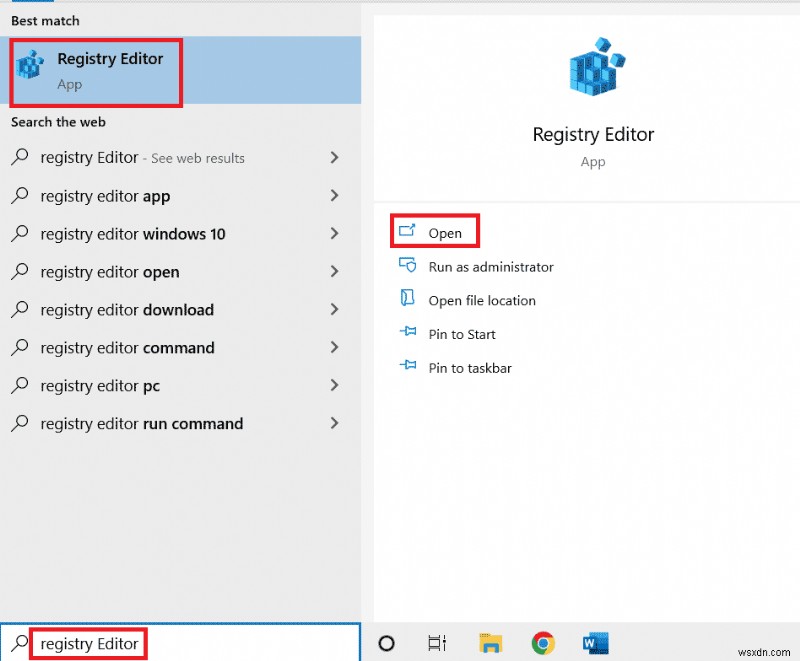The height and width of the screenshot is (661, 800).
Task: Launch File Explorer from the taskbar
Action: (x=490, y=643)
